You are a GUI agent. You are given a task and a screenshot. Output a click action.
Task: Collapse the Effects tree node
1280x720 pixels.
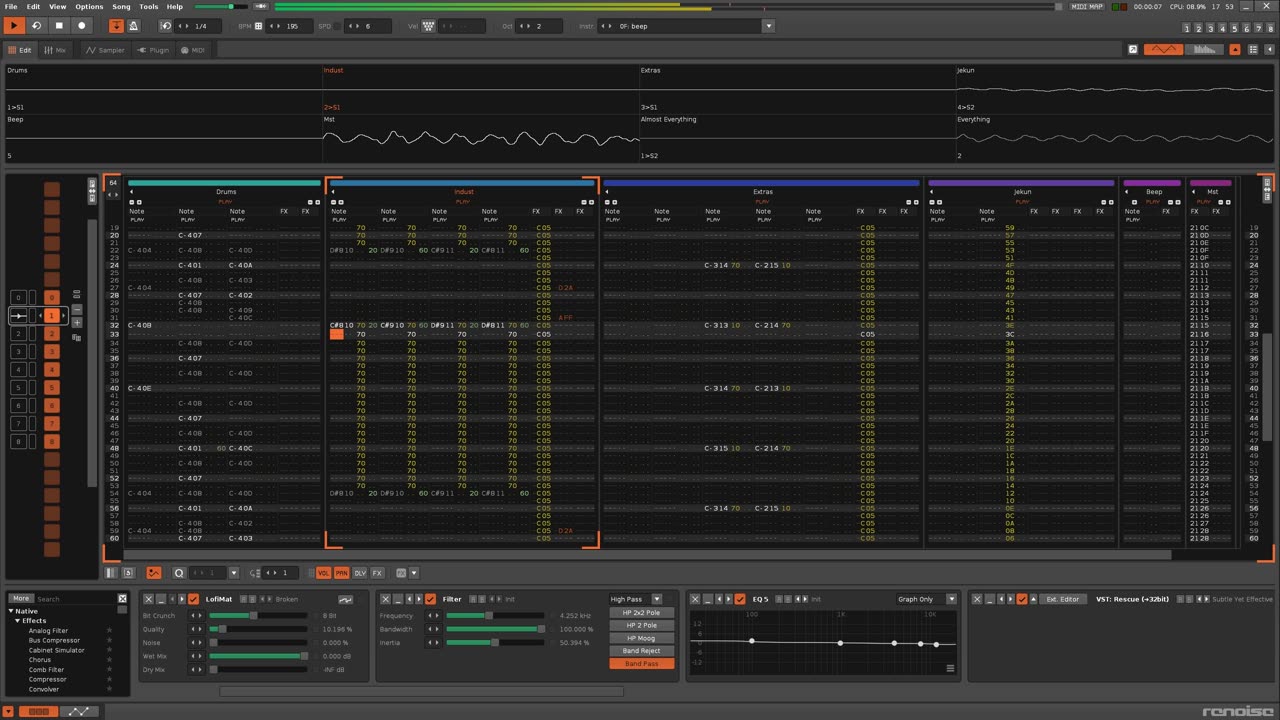coord(18,621)
